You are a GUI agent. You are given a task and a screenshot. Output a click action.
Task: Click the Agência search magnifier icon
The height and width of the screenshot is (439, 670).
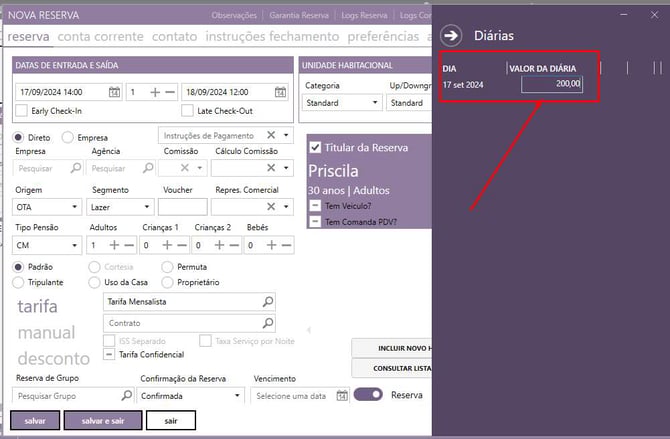pyautogui.click(x=147, y=169)
